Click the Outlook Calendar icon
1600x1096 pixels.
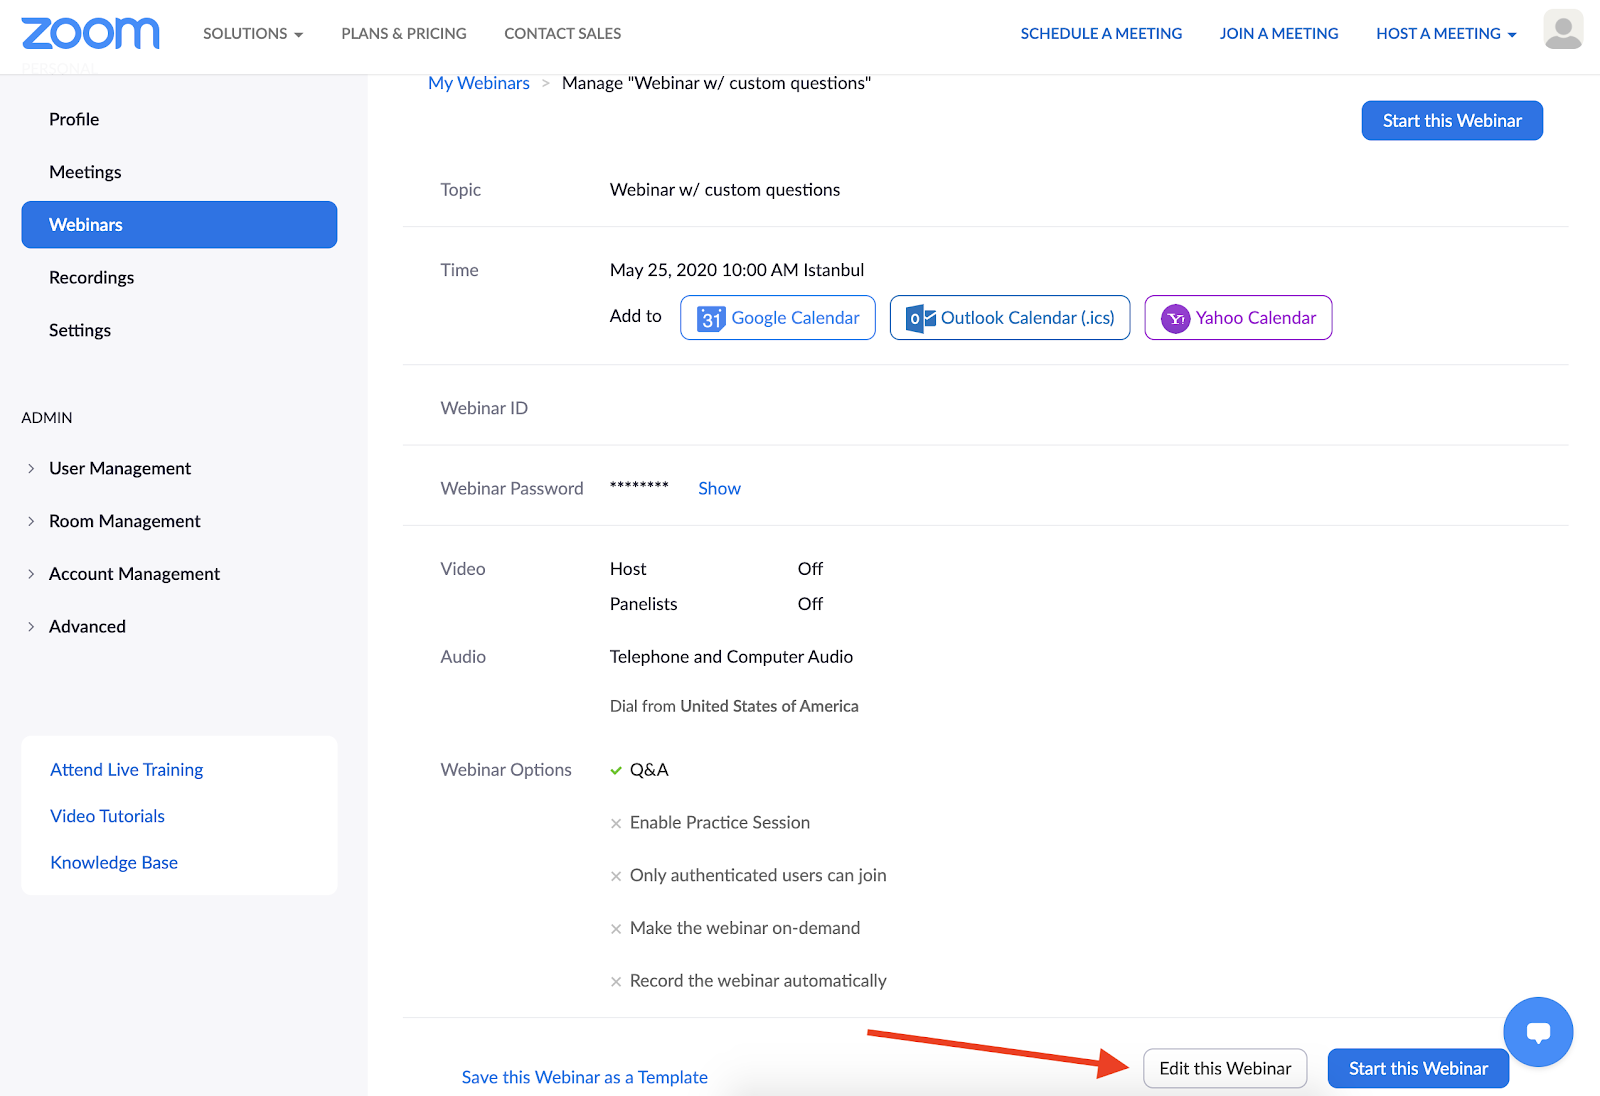tap(920, 318)
